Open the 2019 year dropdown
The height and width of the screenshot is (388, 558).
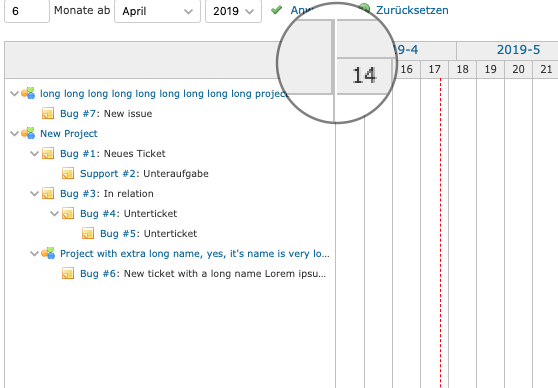[x=233, y=11]
